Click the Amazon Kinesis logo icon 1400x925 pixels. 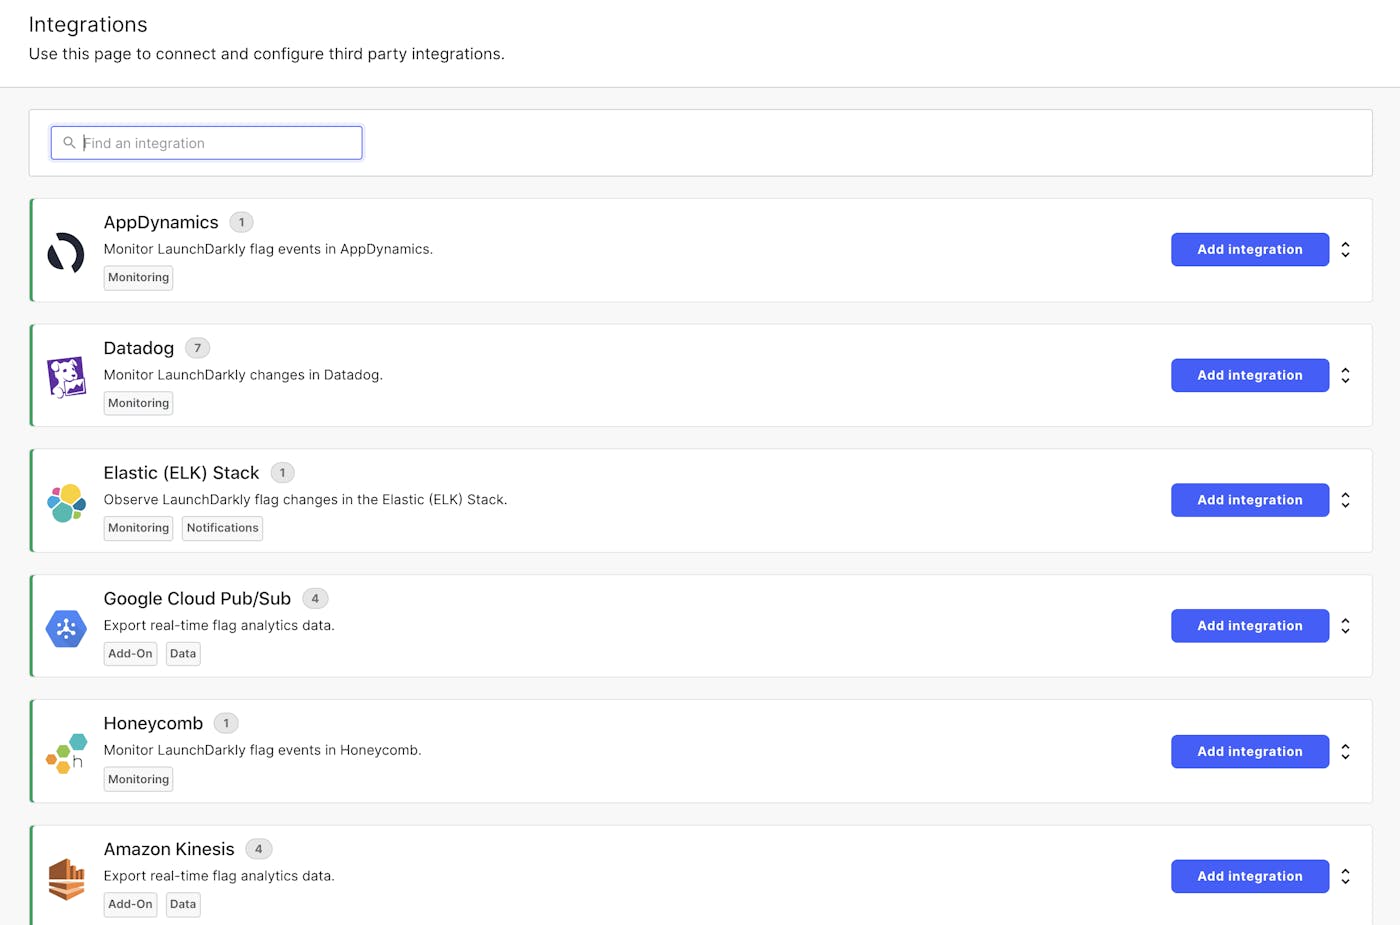(x=66, y=878)
